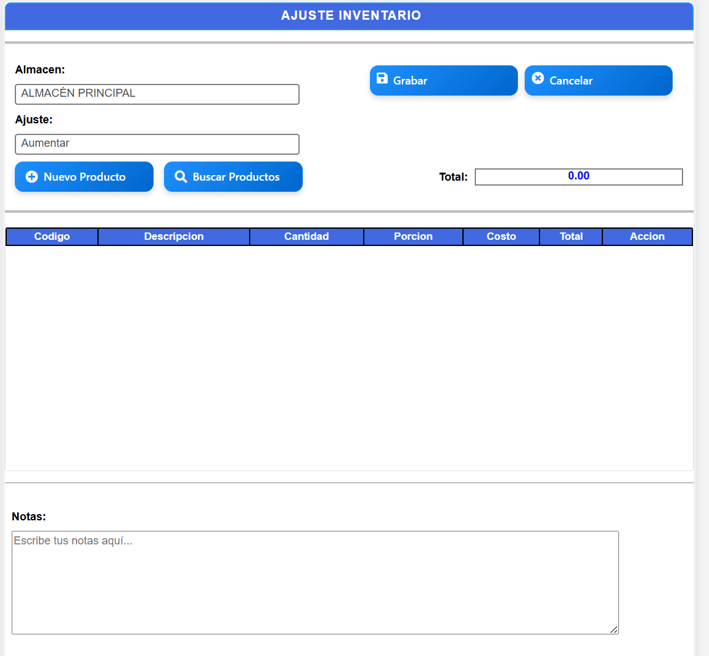Add a new product with Nuevo Producto

coord(84,177)
